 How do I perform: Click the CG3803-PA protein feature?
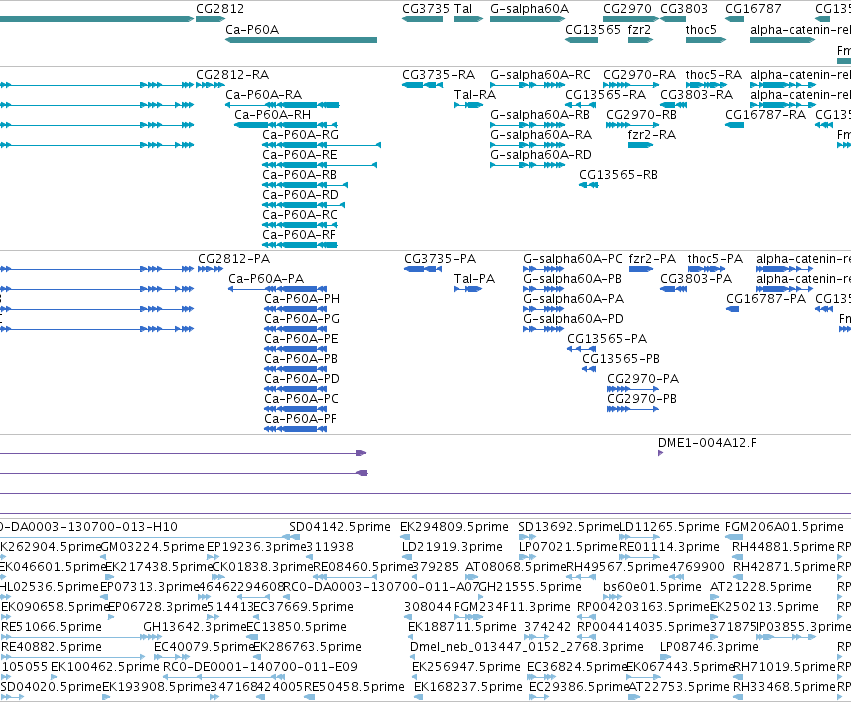click(674, 289)
